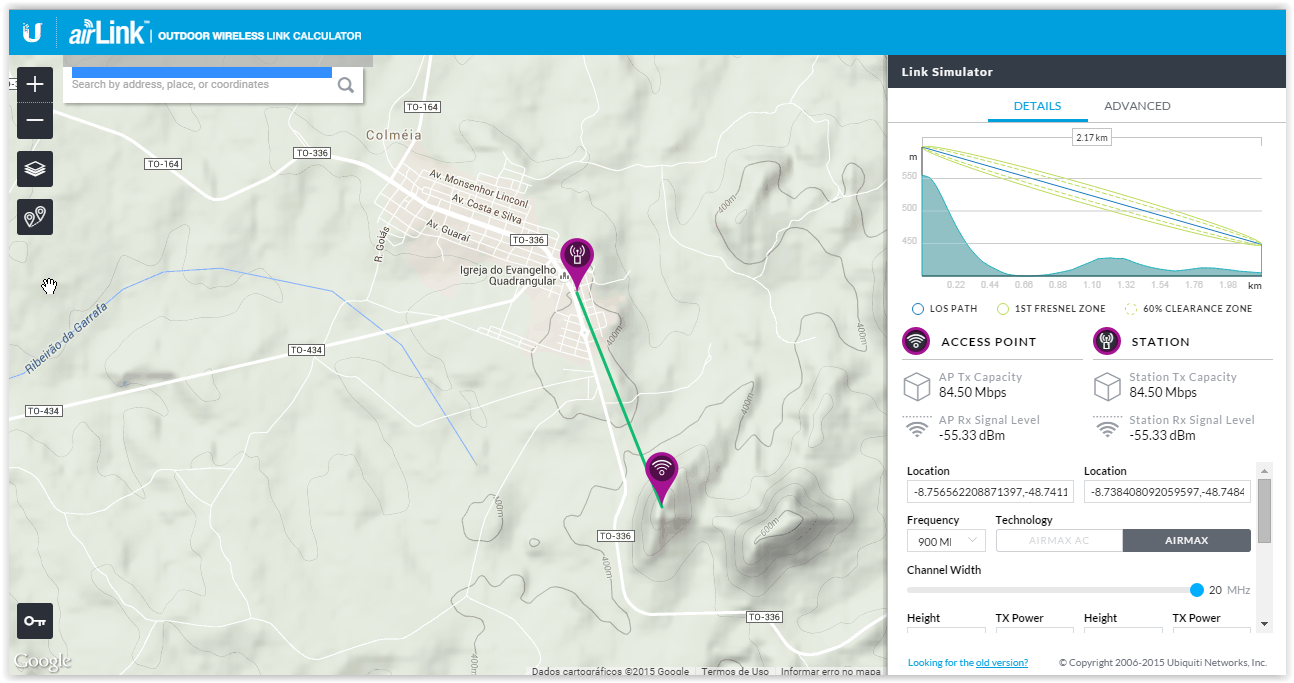Click Informar erro no mapa link
Viewport: 1294px width, 683px height.
point(830,672)
